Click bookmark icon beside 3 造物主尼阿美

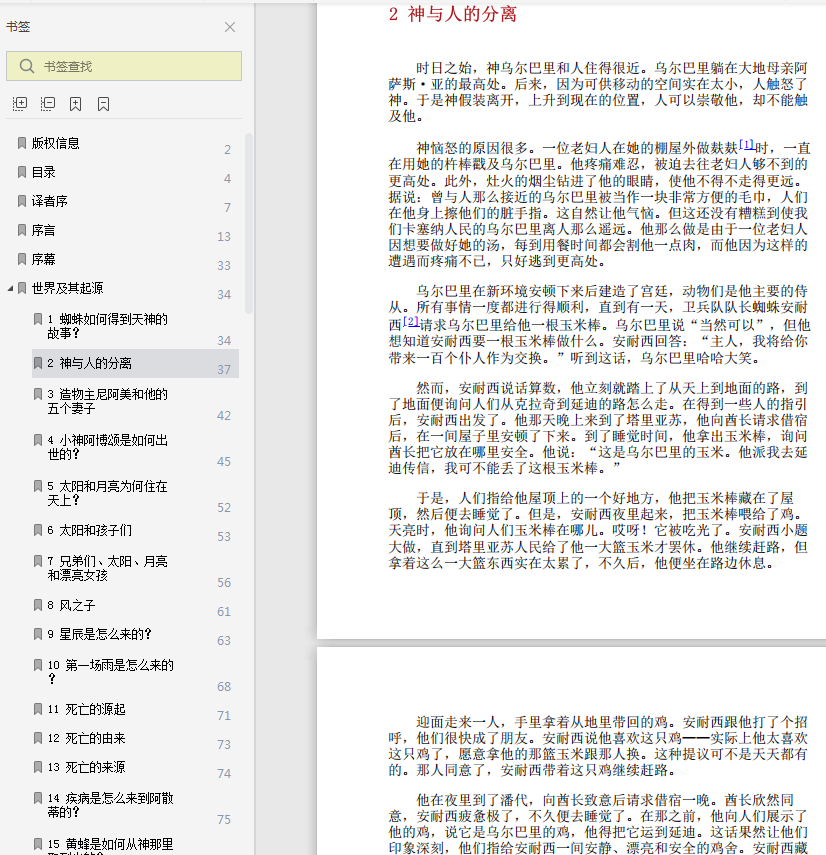tap(38, 394)
